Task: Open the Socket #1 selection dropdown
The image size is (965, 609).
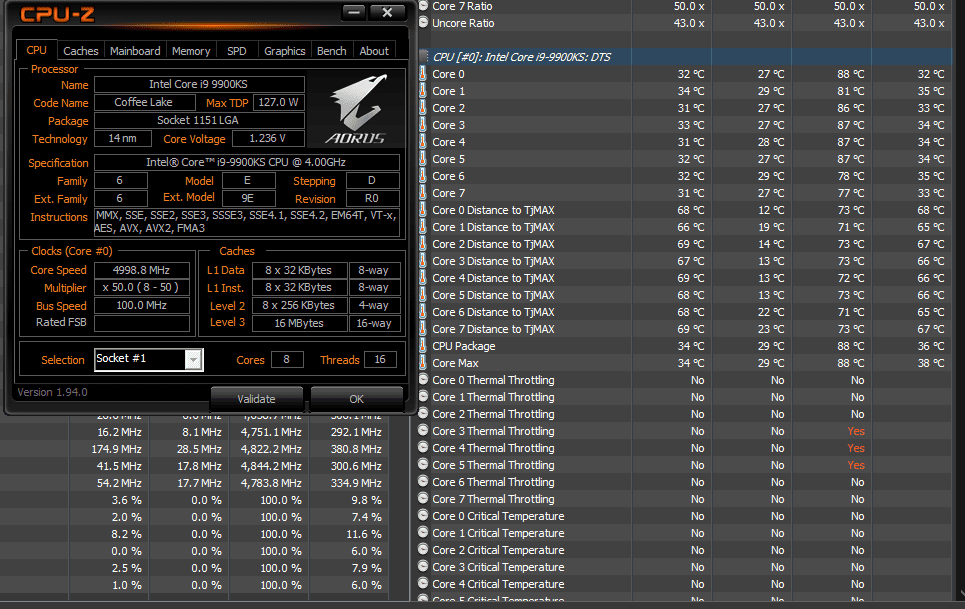Action: click(193, 359)
